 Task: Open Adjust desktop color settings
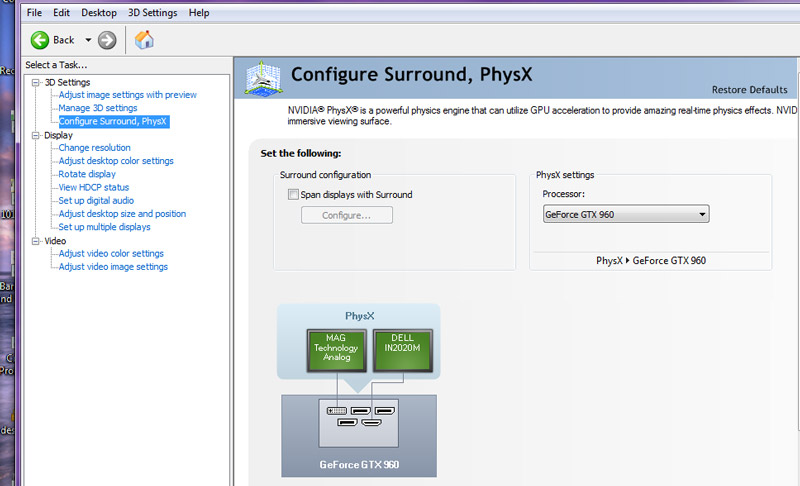click(116, 161)
